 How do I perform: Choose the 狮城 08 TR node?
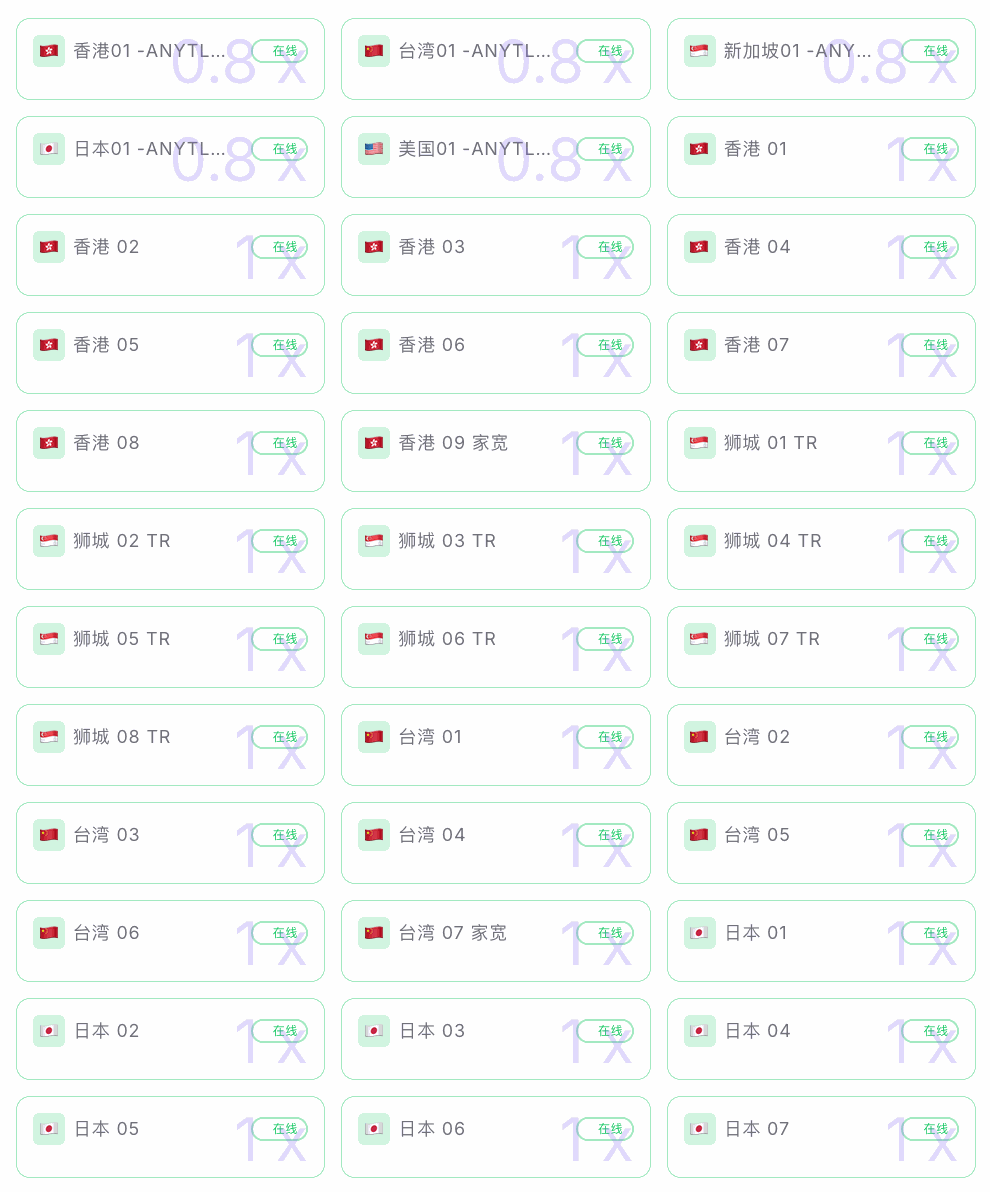(x=170, y=745)
